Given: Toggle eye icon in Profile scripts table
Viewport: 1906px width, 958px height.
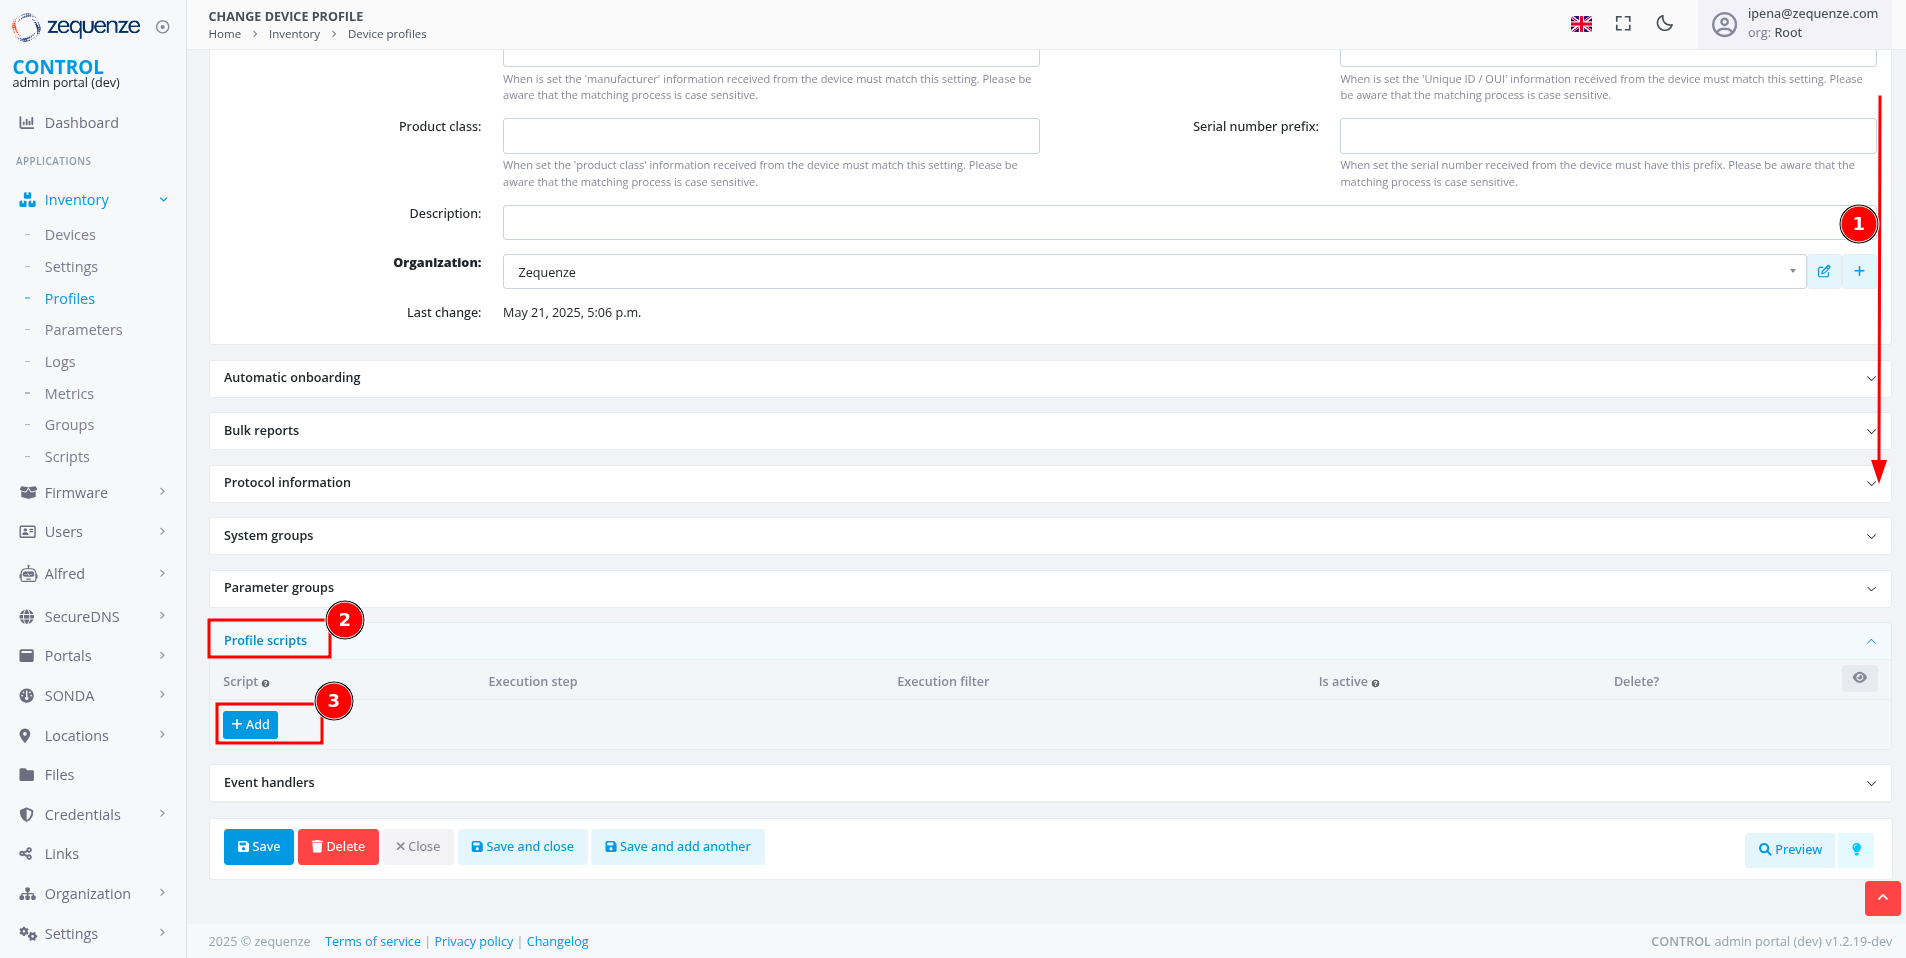Looking at the screenshot, I should point(1859,678).
